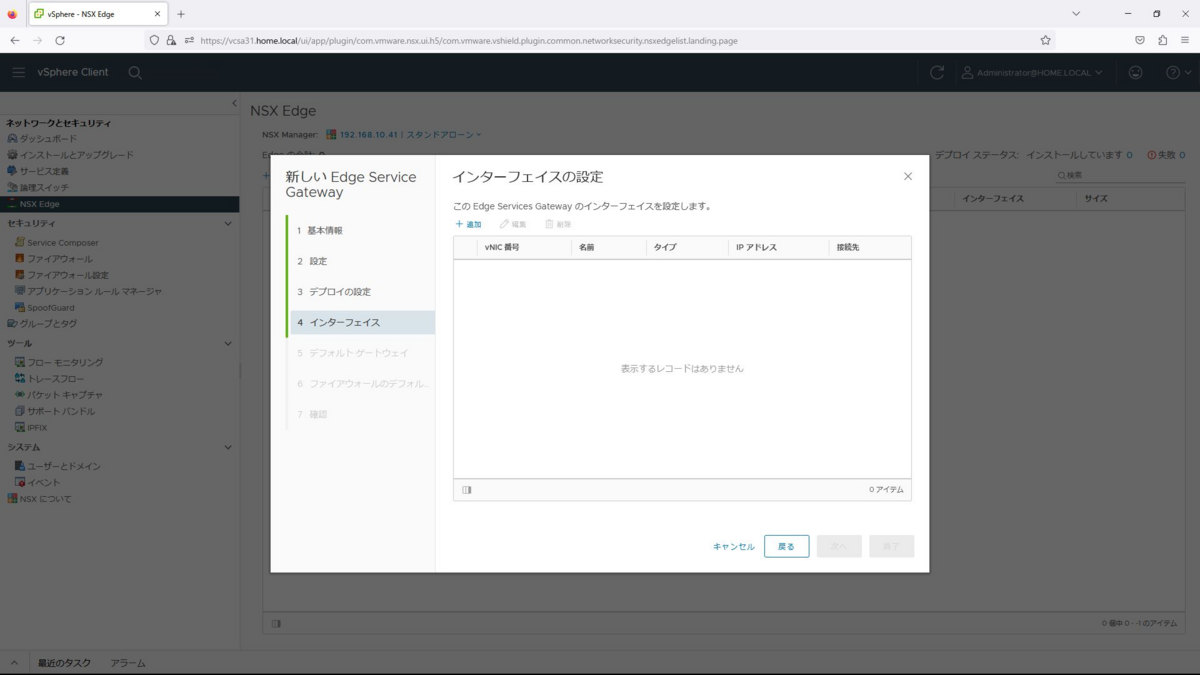Sort by vNIC 番号 column header
The image size is (1200, 675).
(502, 247)
